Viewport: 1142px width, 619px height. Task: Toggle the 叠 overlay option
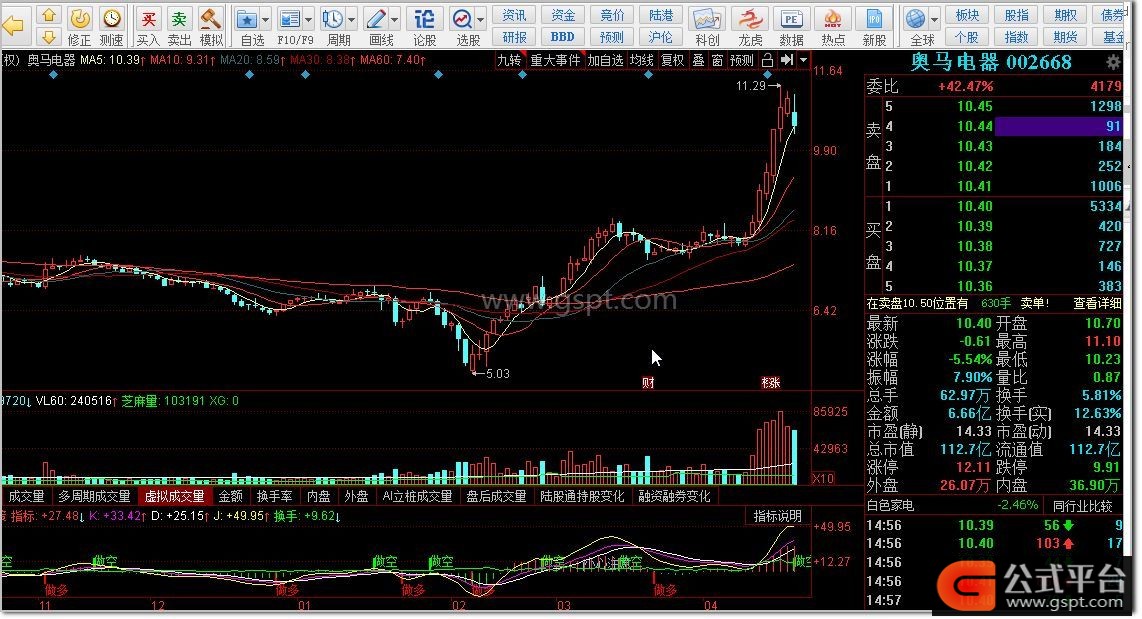pos(698,60)
